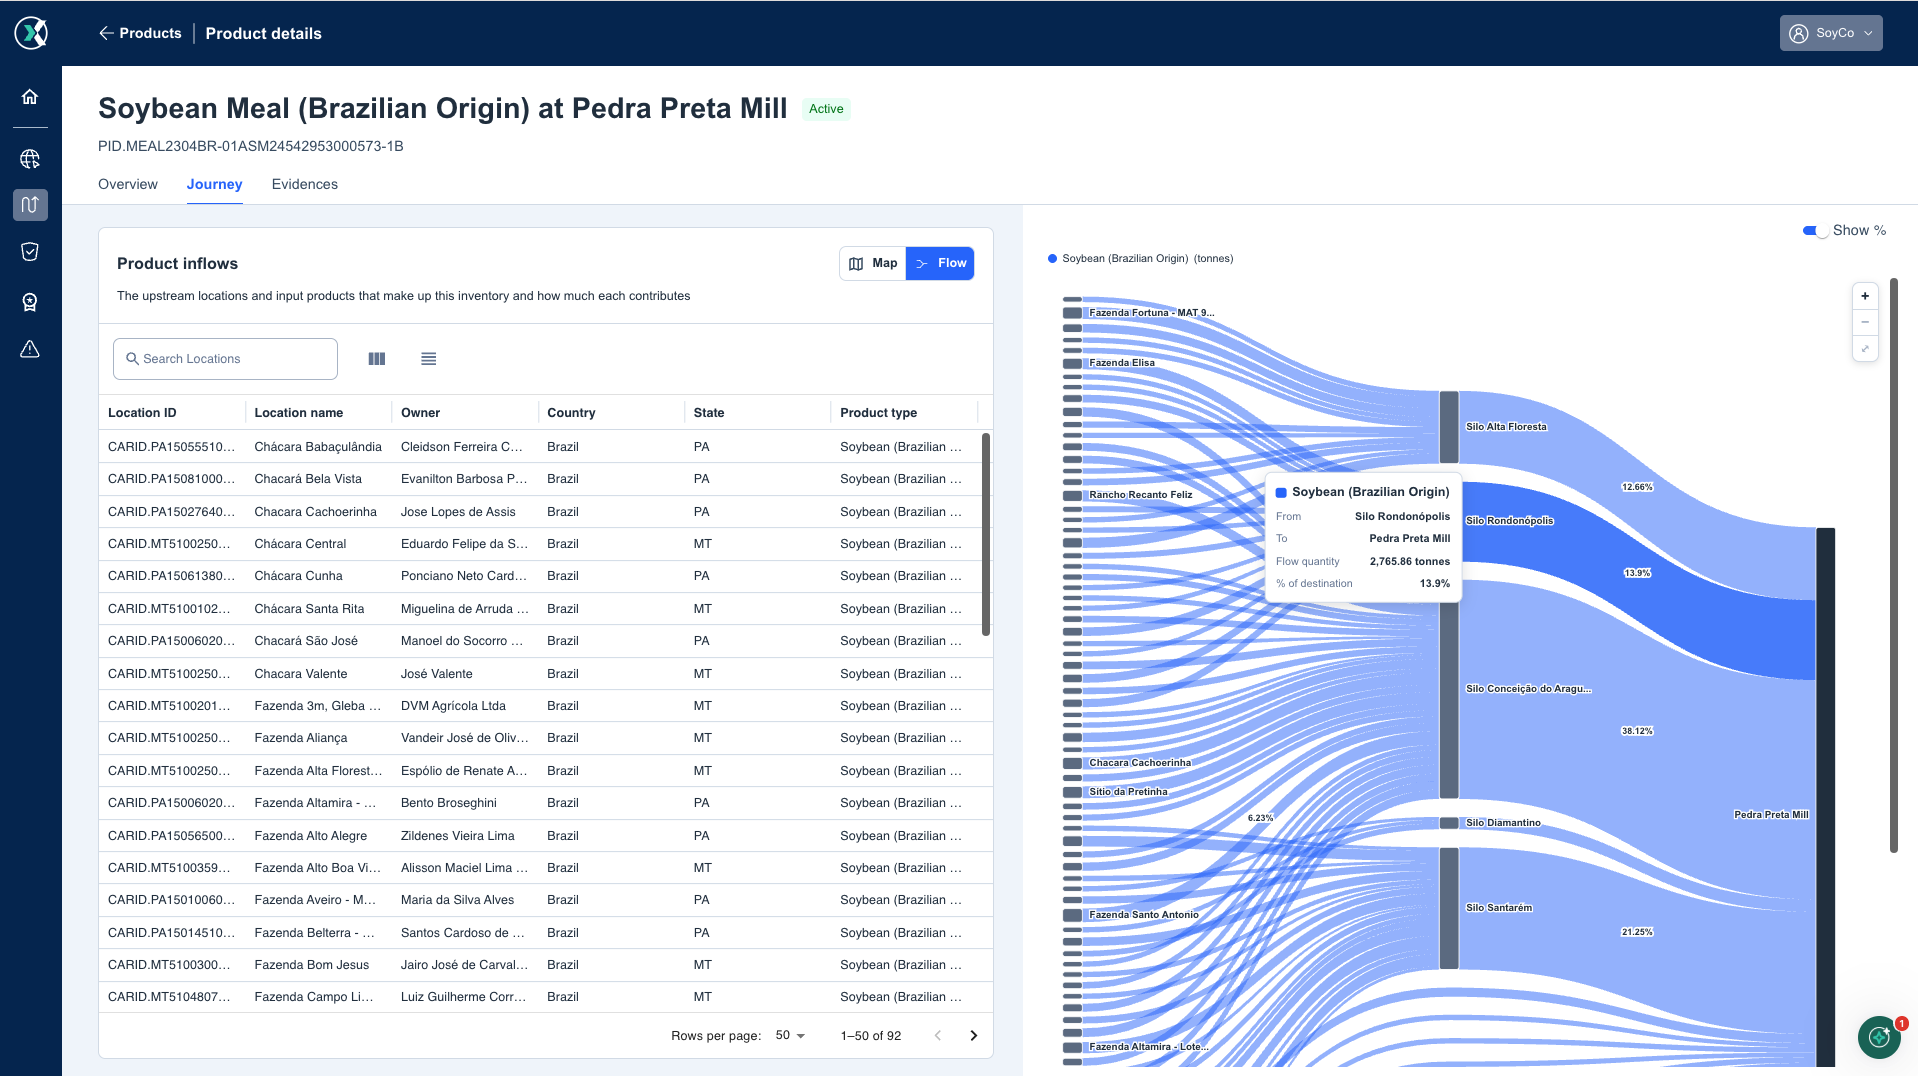Select the Silo Santarém node

tap(1449, 908)
